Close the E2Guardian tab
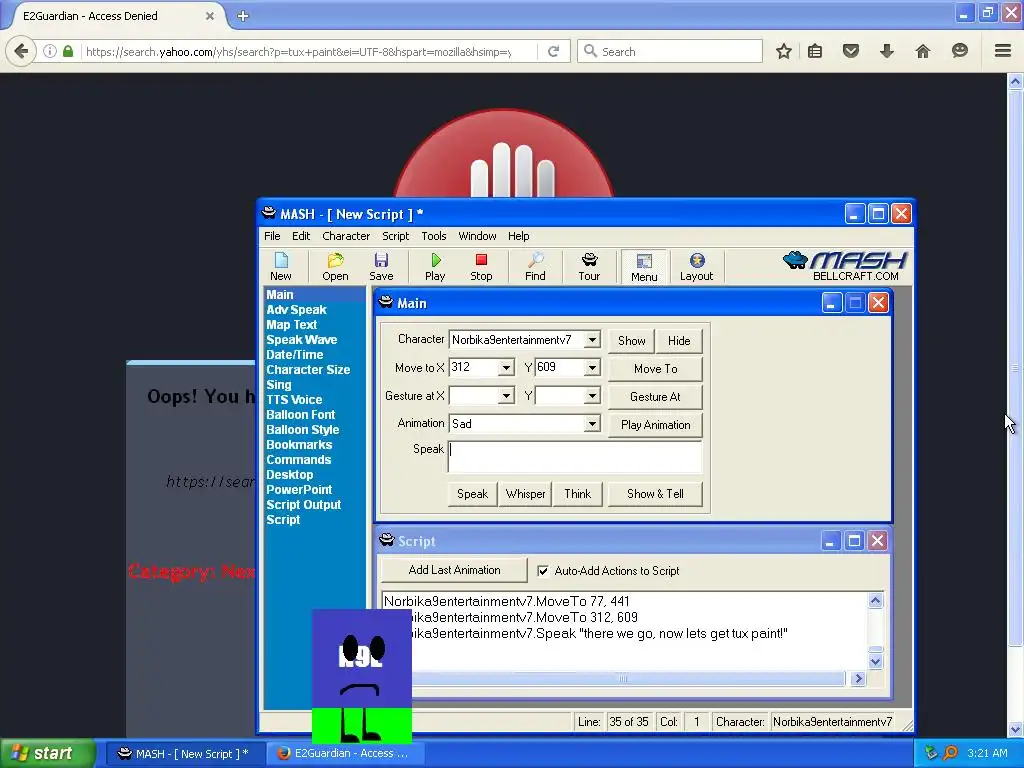1024x768 pixels. 210,16
